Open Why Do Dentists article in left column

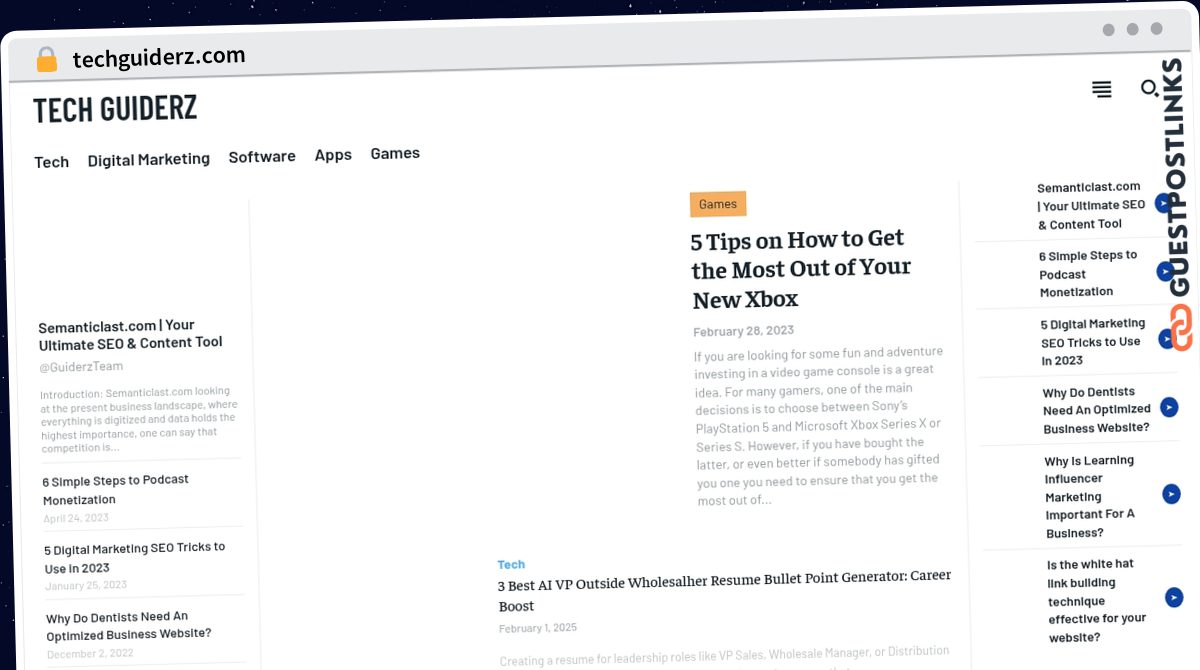tap(129, 625)
